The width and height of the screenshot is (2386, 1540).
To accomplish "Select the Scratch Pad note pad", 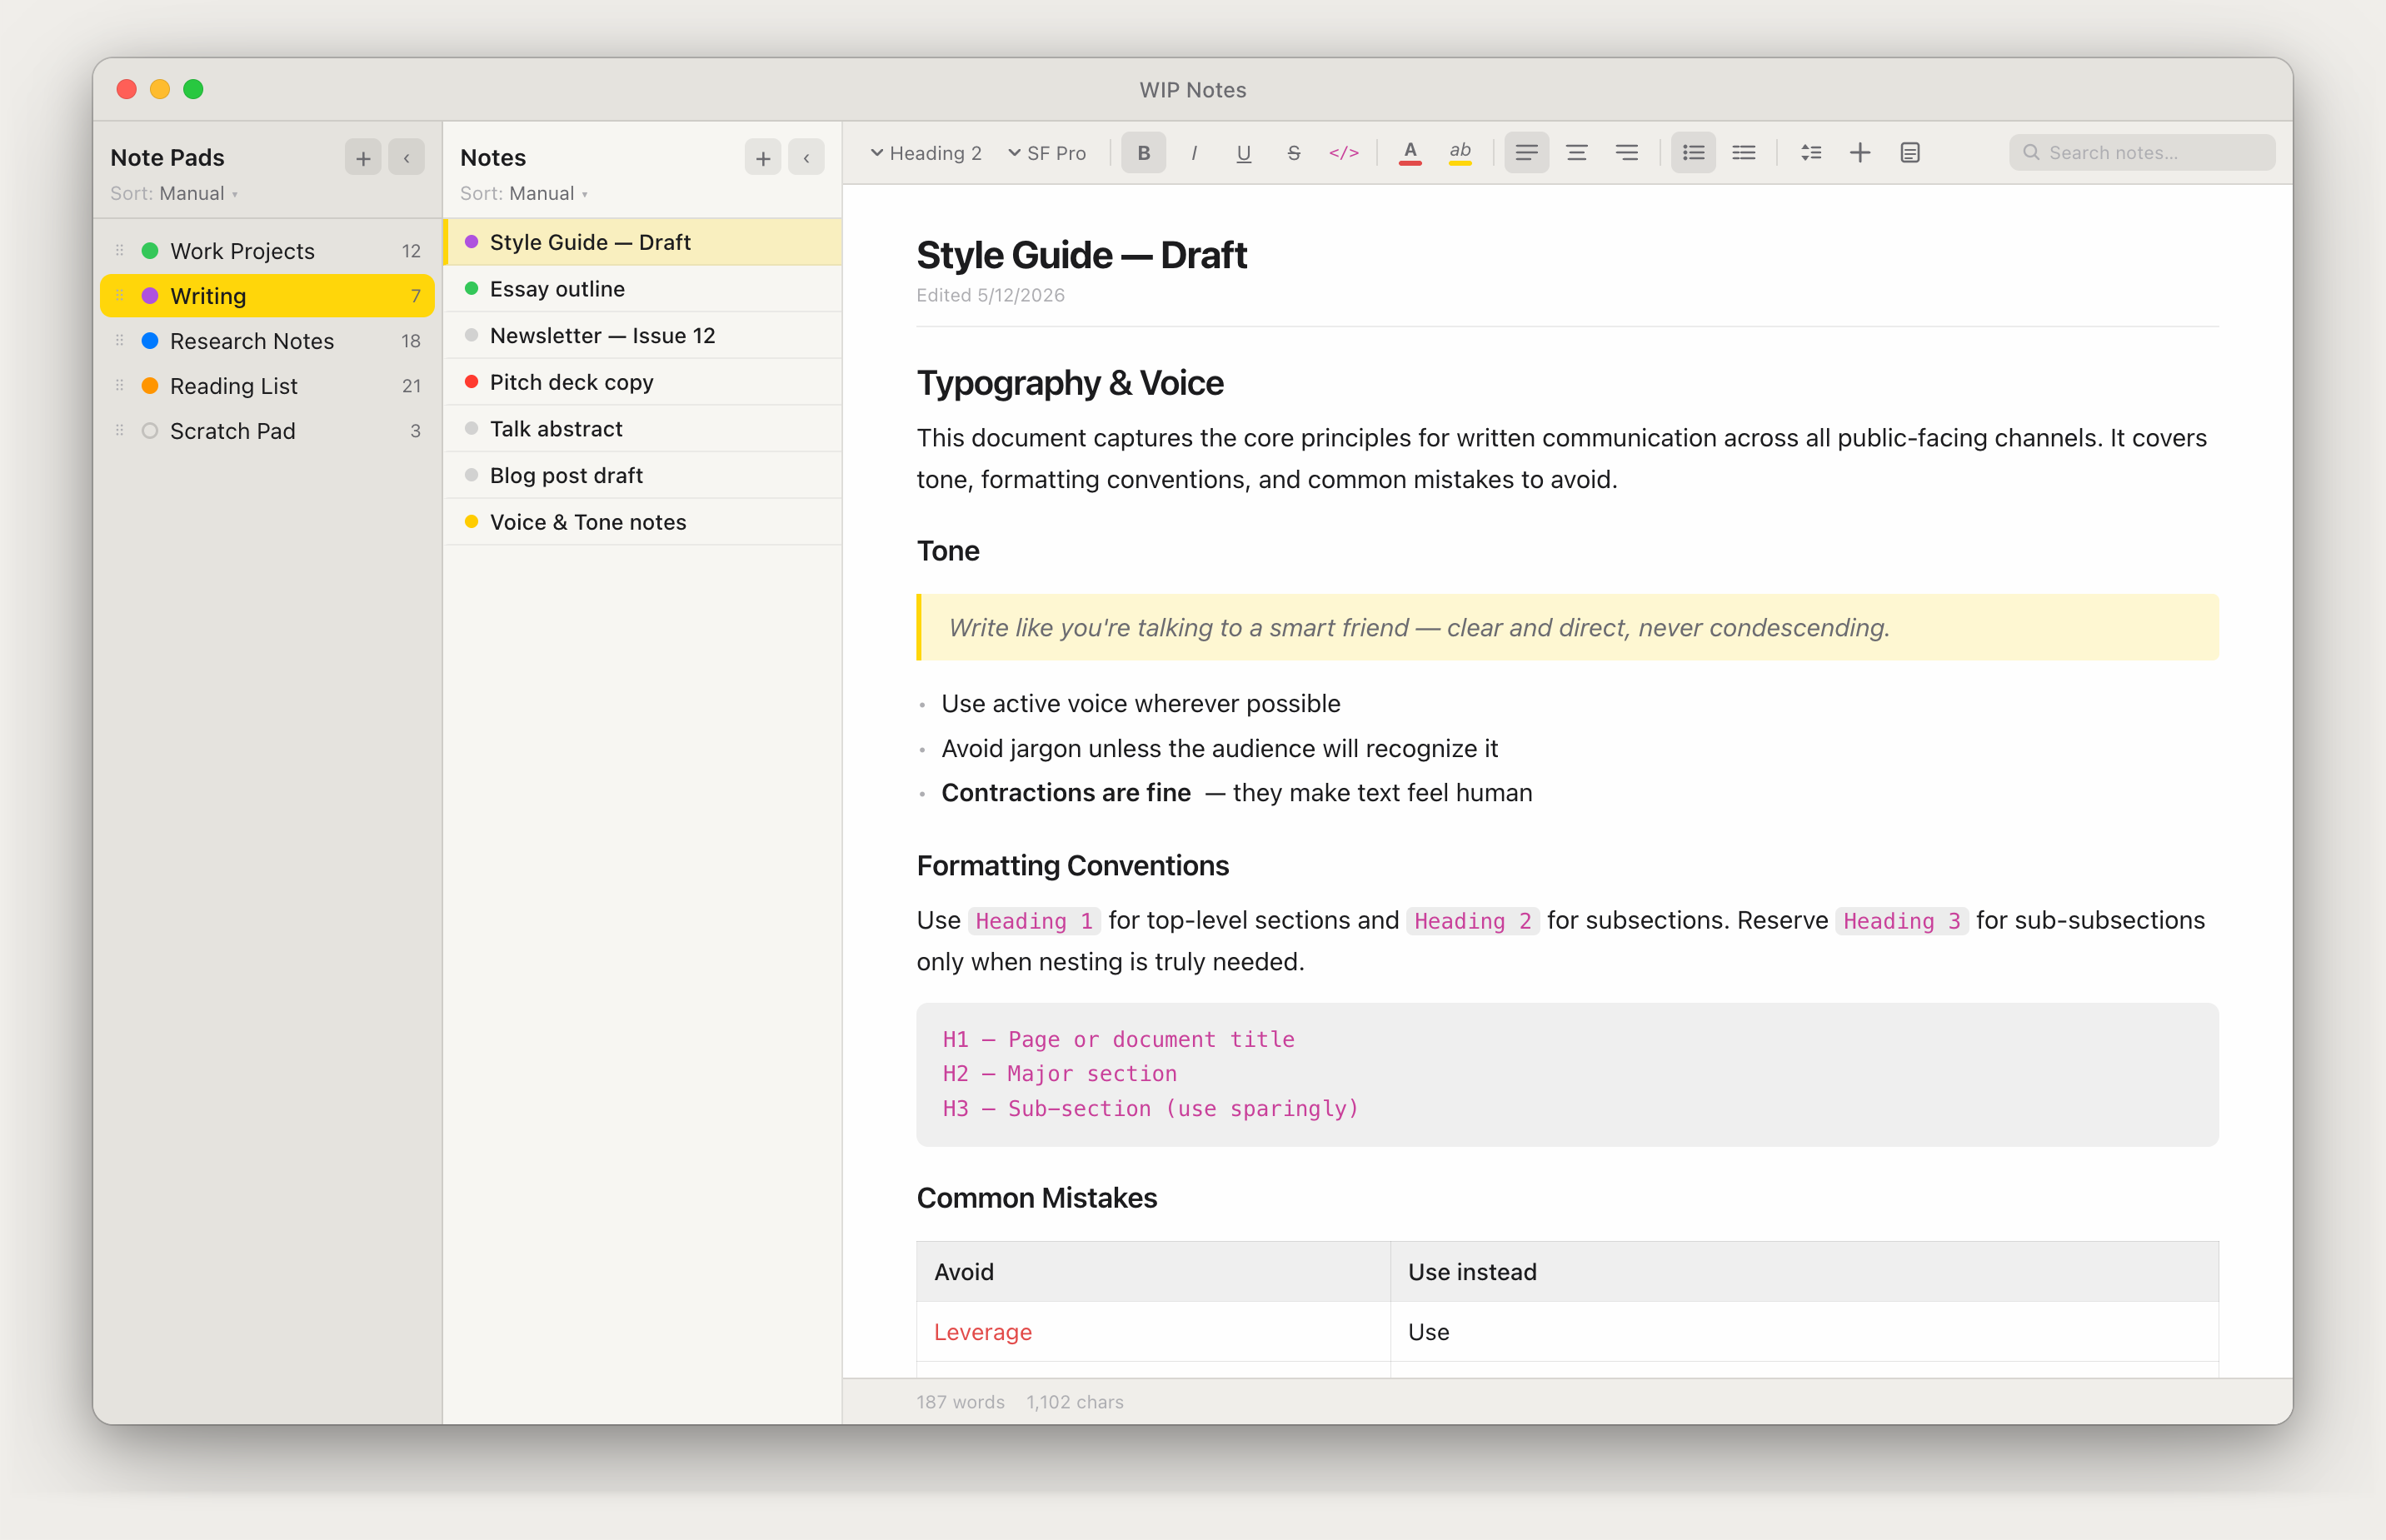I will point(267,431).
